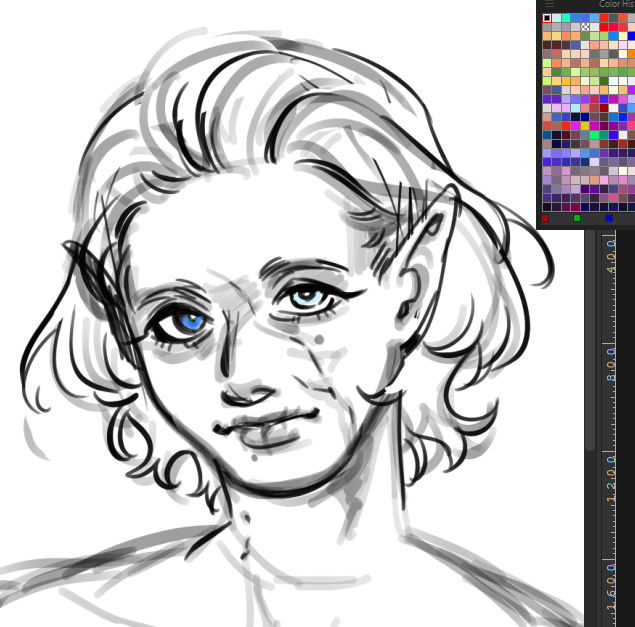Click the small blue square below the palette
This screenshot has height=627, width=635.
609,218
